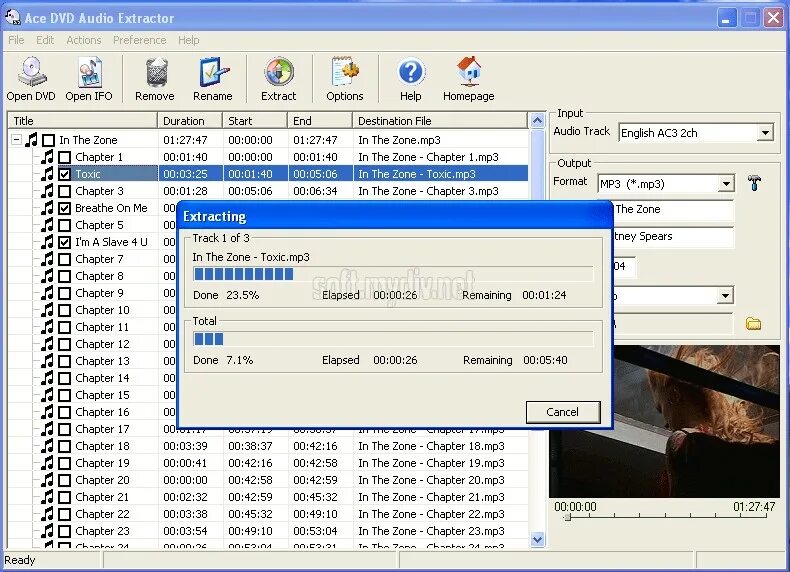Select the Chapter 12 row

(93, 344)
